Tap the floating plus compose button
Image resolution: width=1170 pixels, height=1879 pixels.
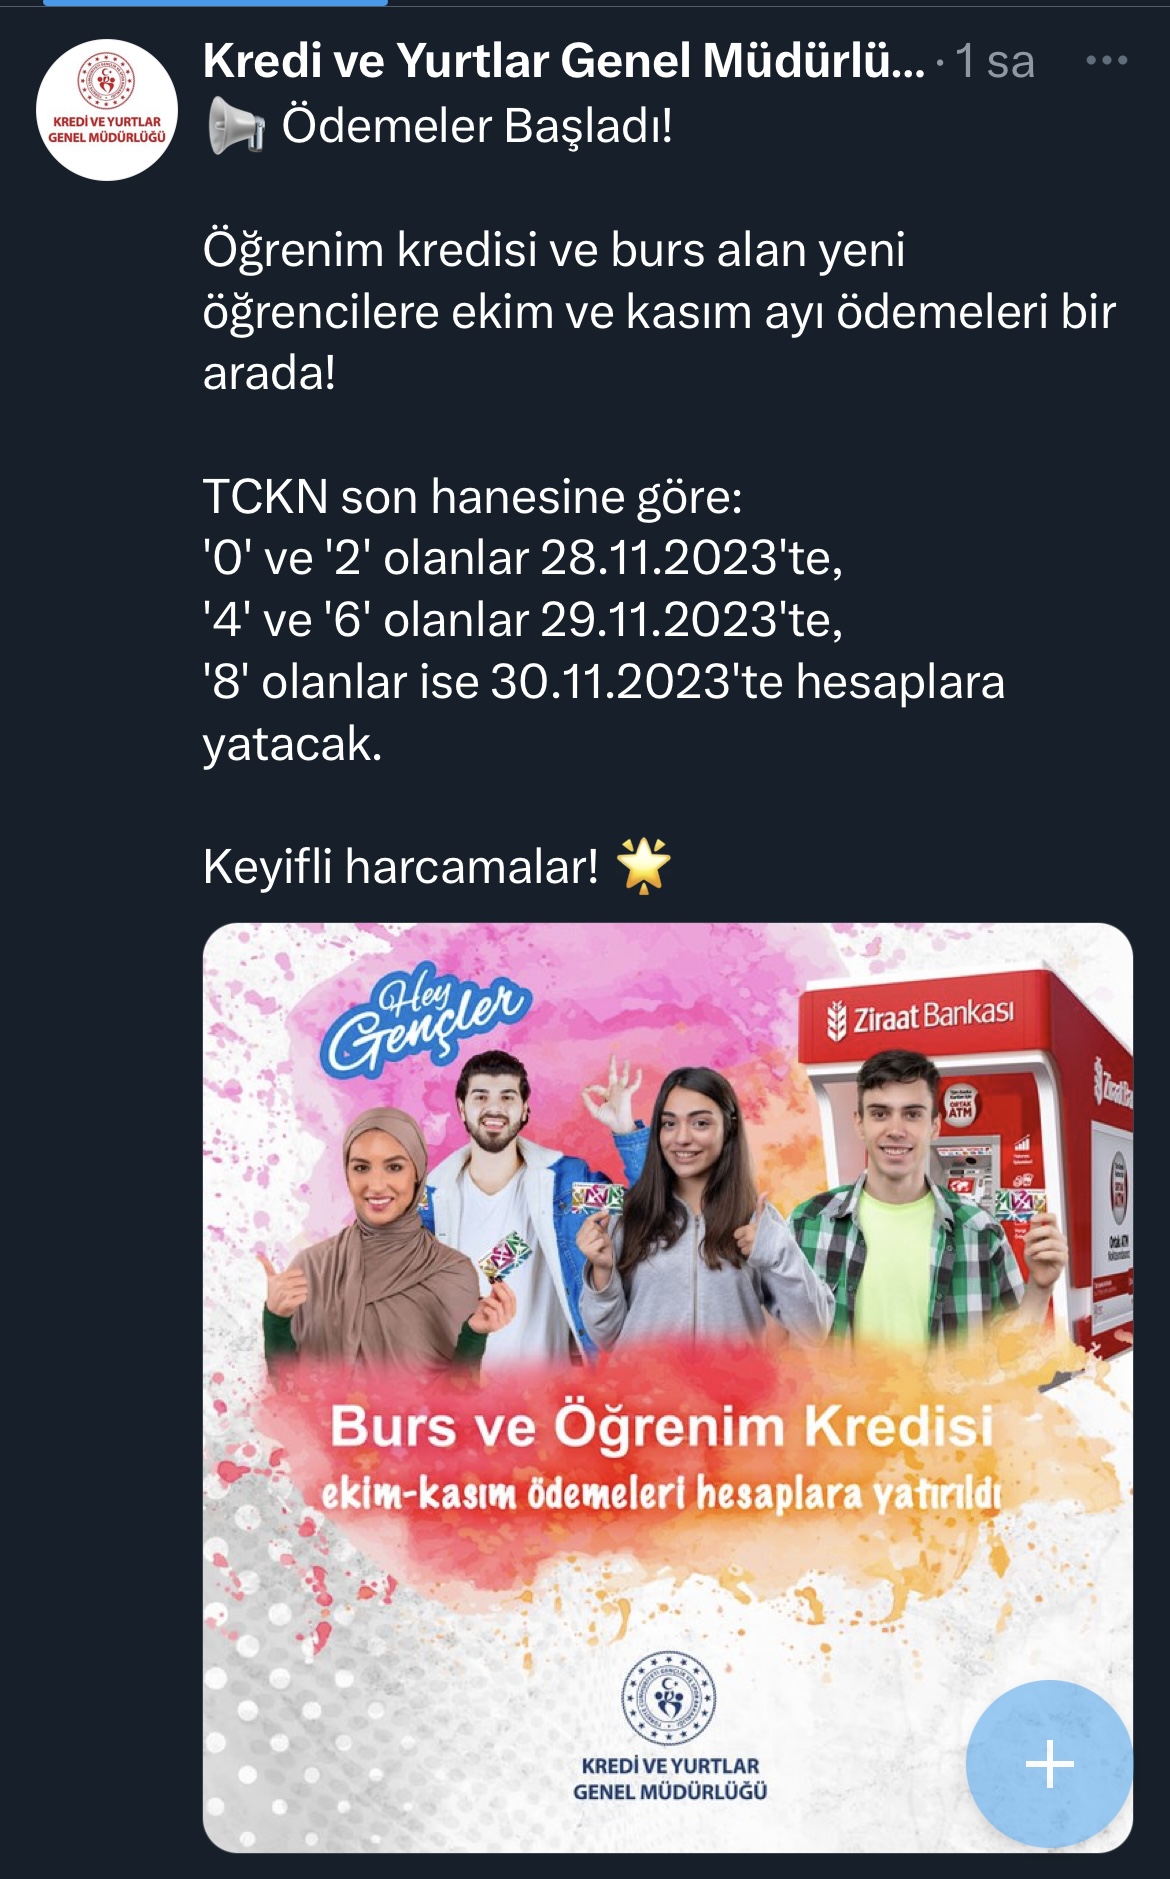tap(1050, 1764)
